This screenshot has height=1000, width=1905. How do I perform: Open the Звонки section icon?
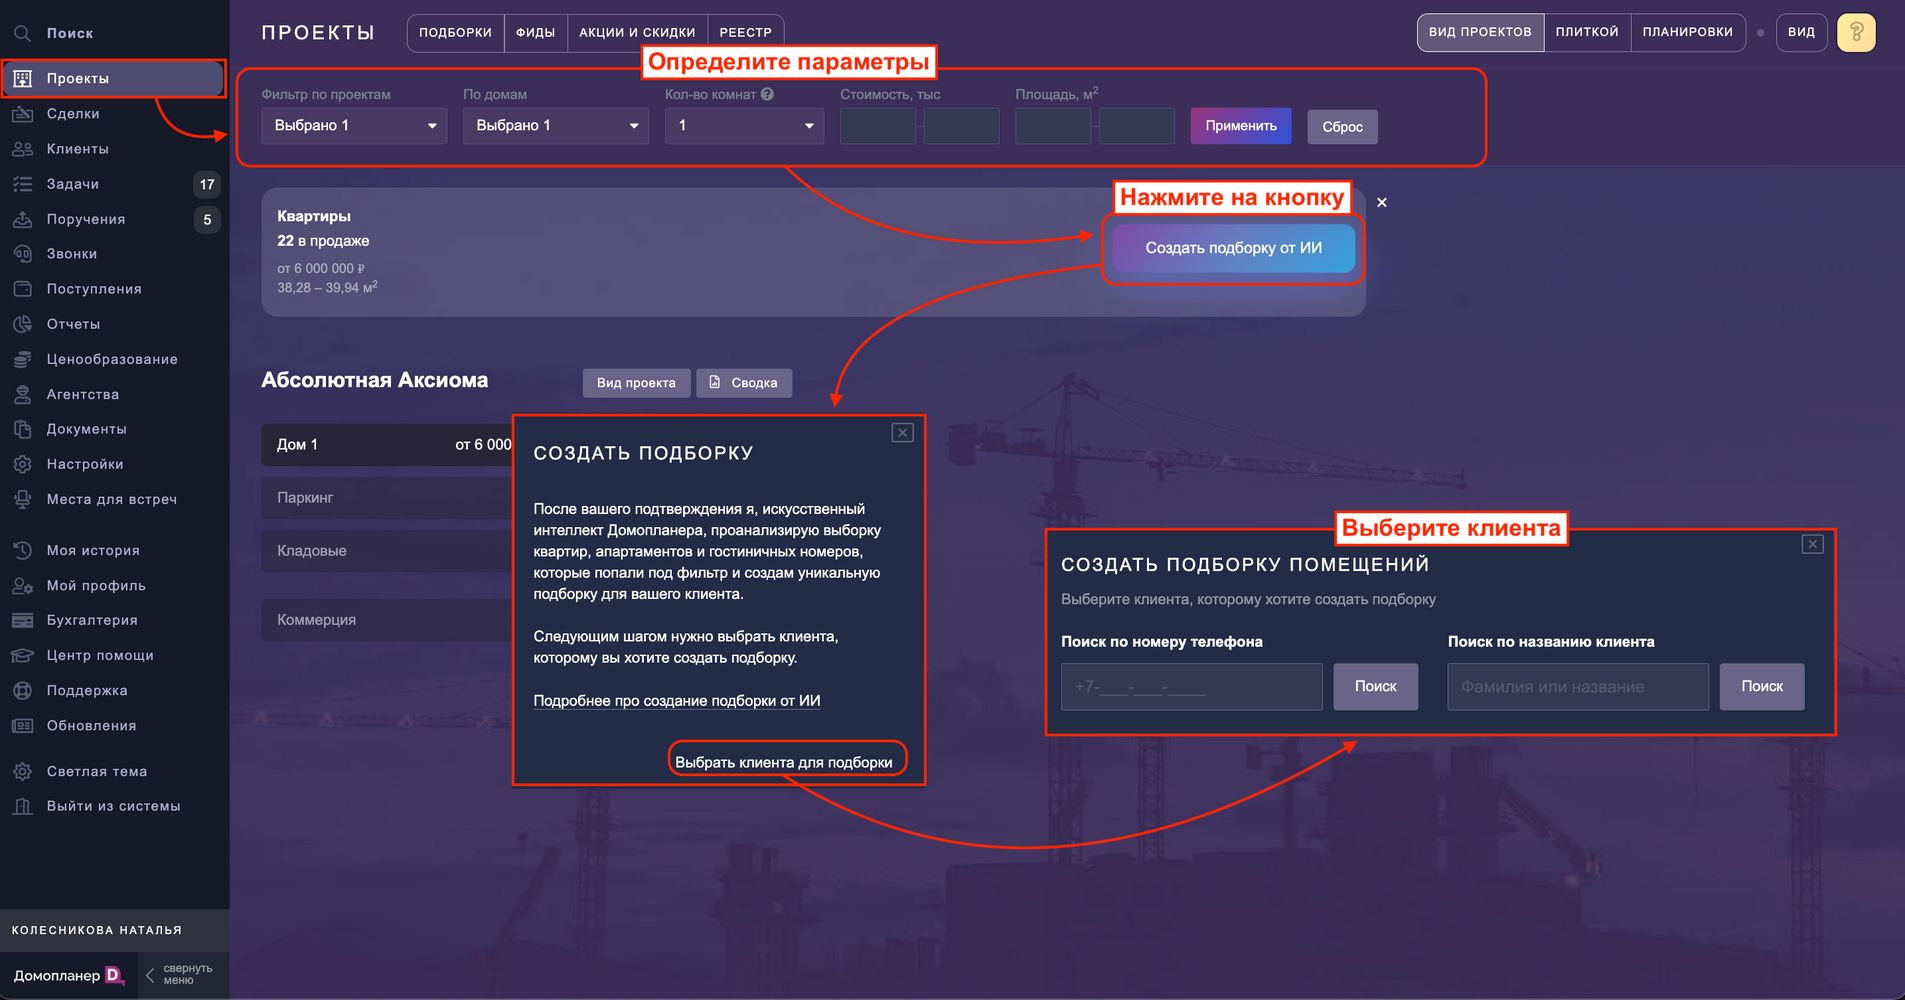coord(22,254)
